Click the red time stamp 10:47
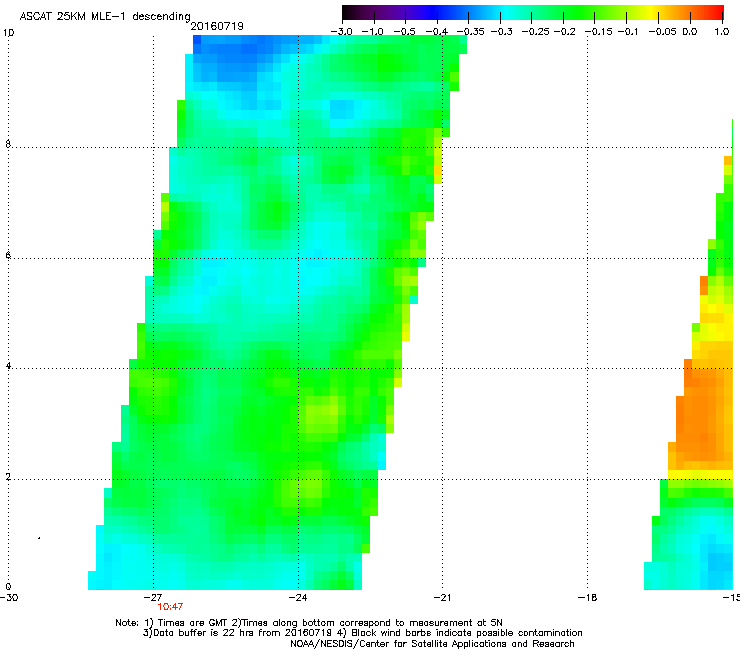Viewport: 740px width, 650px height. point(170,607)
